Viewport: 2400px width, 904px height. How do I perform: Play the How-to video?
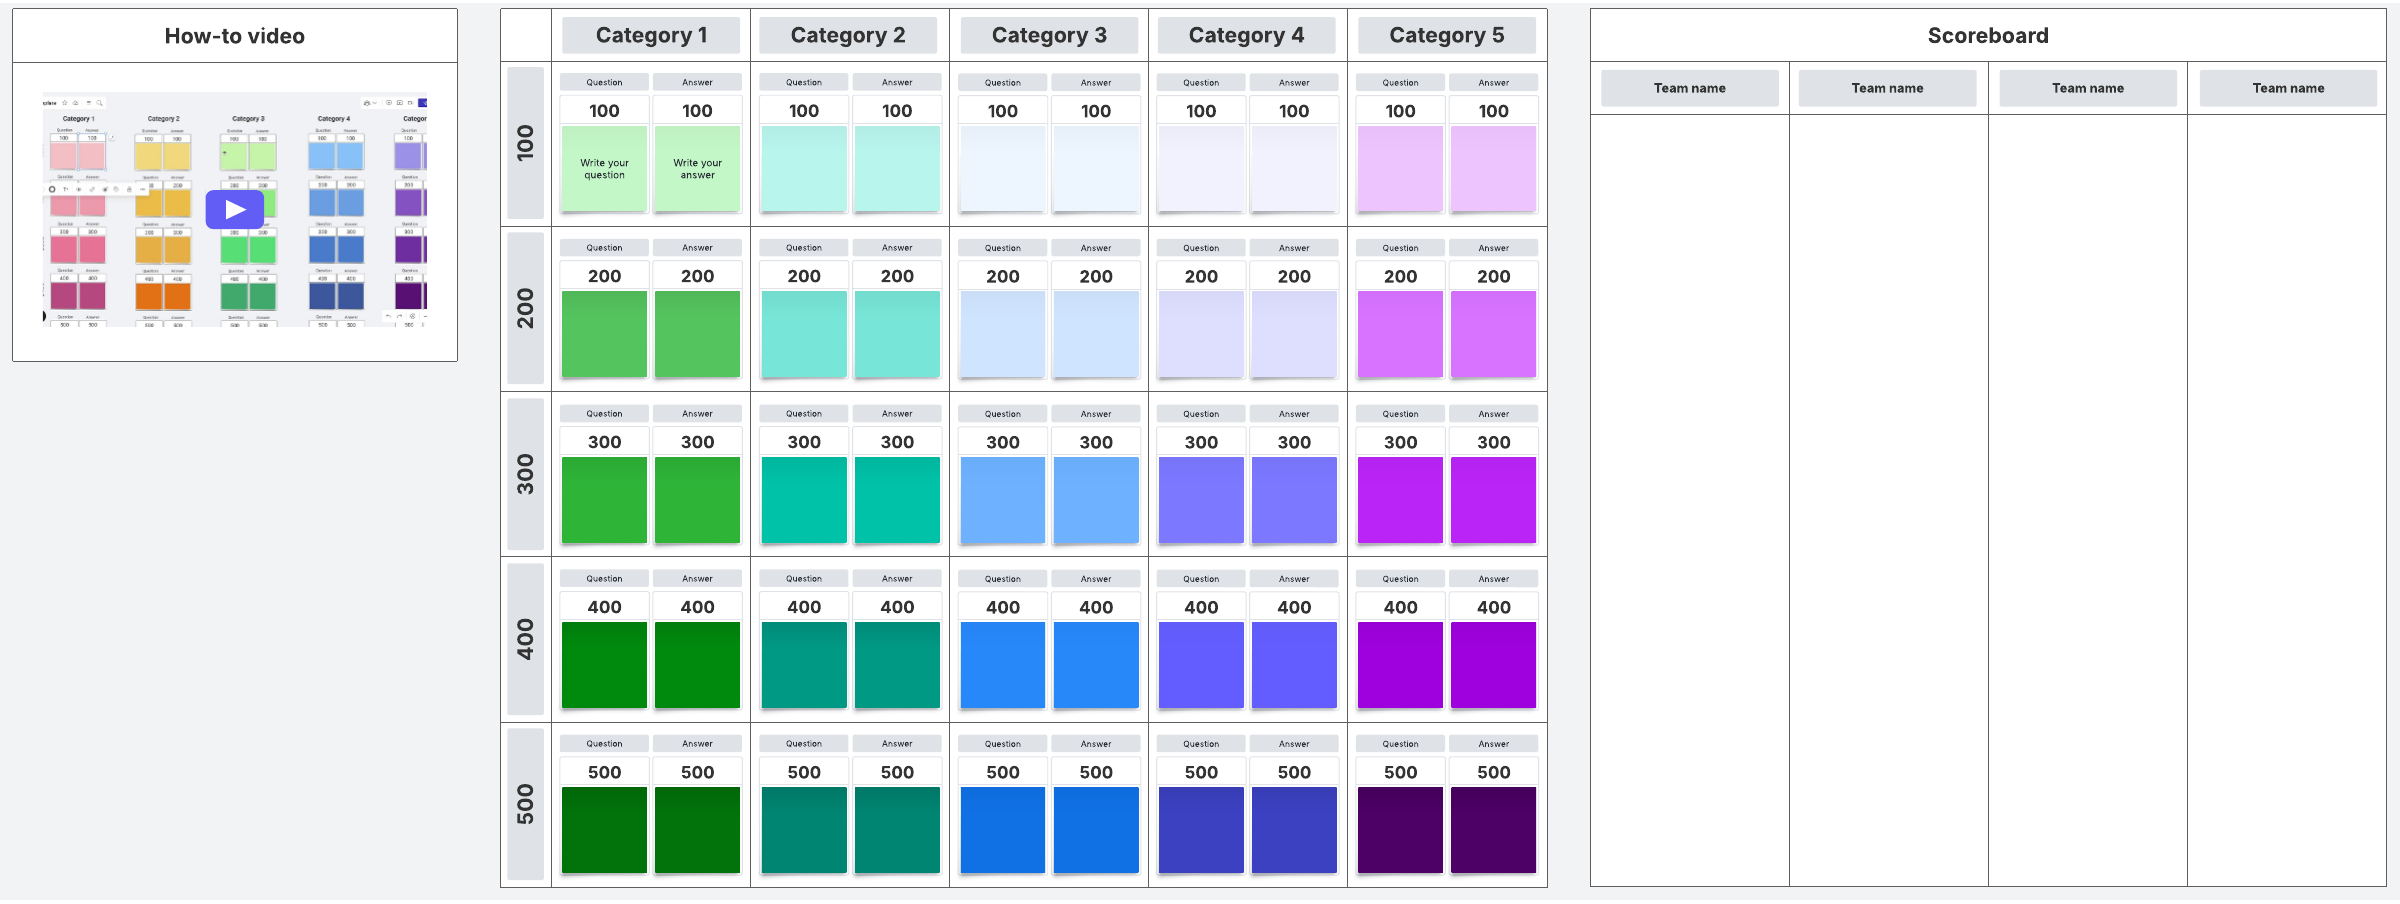click(x=235, y=210)
